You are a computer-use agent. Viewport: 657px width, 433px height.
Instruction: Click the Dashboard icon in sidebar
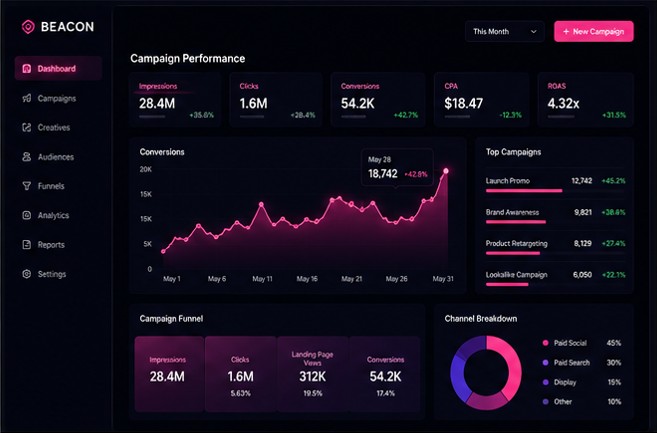pos(26,69)
